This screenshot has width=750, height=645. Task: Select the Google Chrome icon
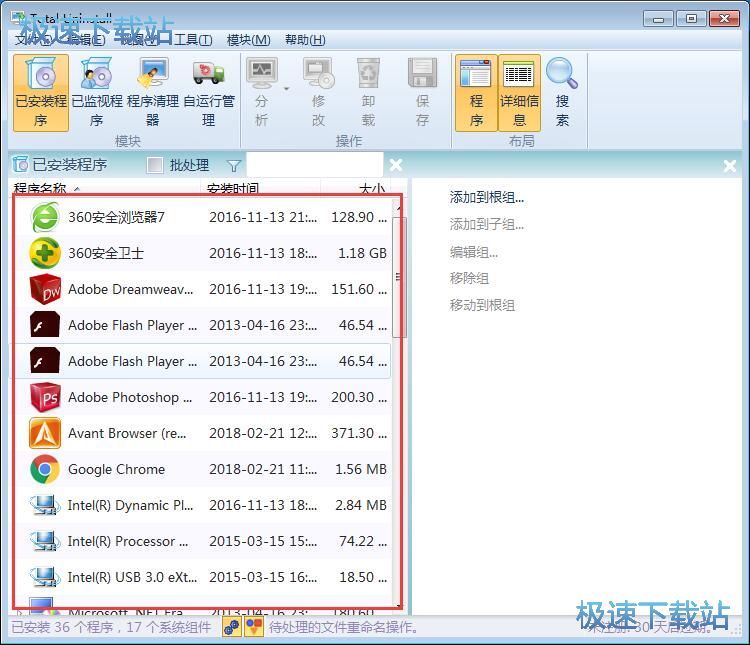click(x=45, y=469)
